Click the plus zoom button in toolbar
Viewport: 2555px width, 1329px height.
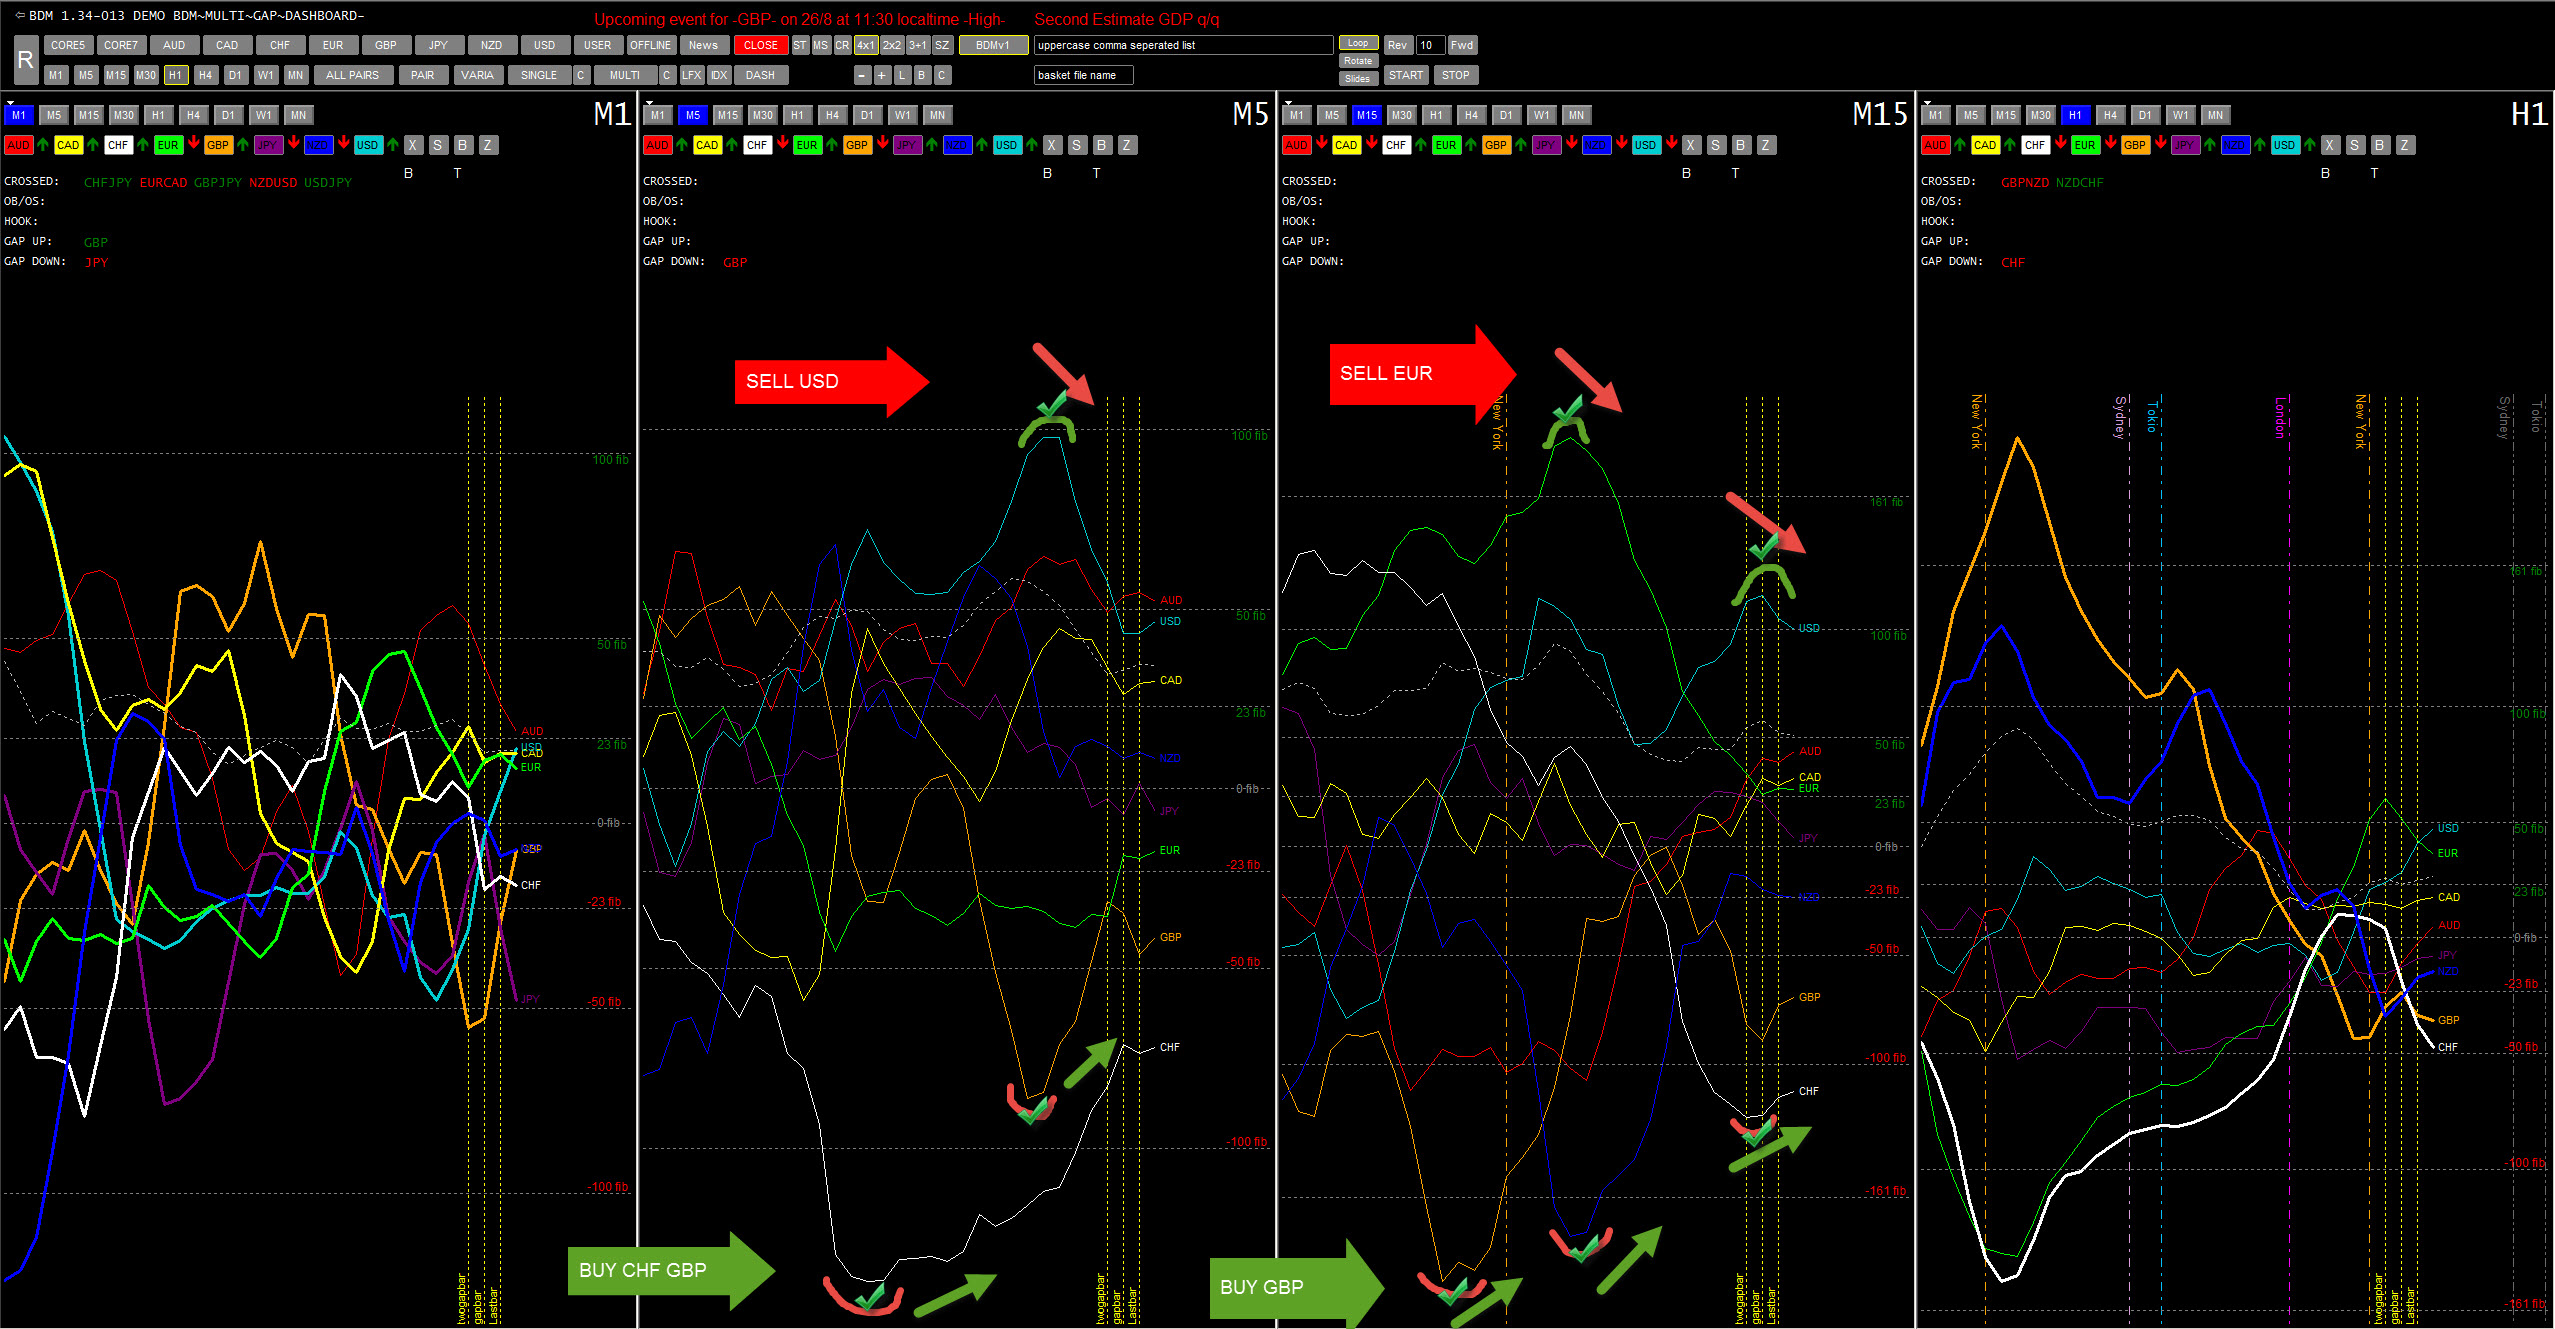pyautogui.click(x=882, y=75)
